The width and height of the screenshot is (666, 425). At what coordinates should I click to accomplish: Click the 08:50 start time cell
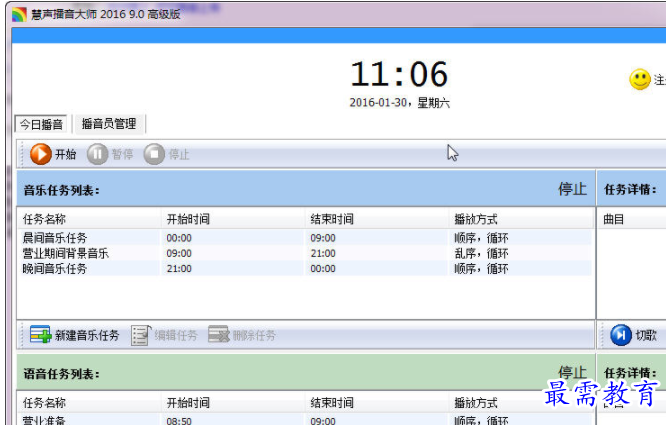click(x=179, y=421)
